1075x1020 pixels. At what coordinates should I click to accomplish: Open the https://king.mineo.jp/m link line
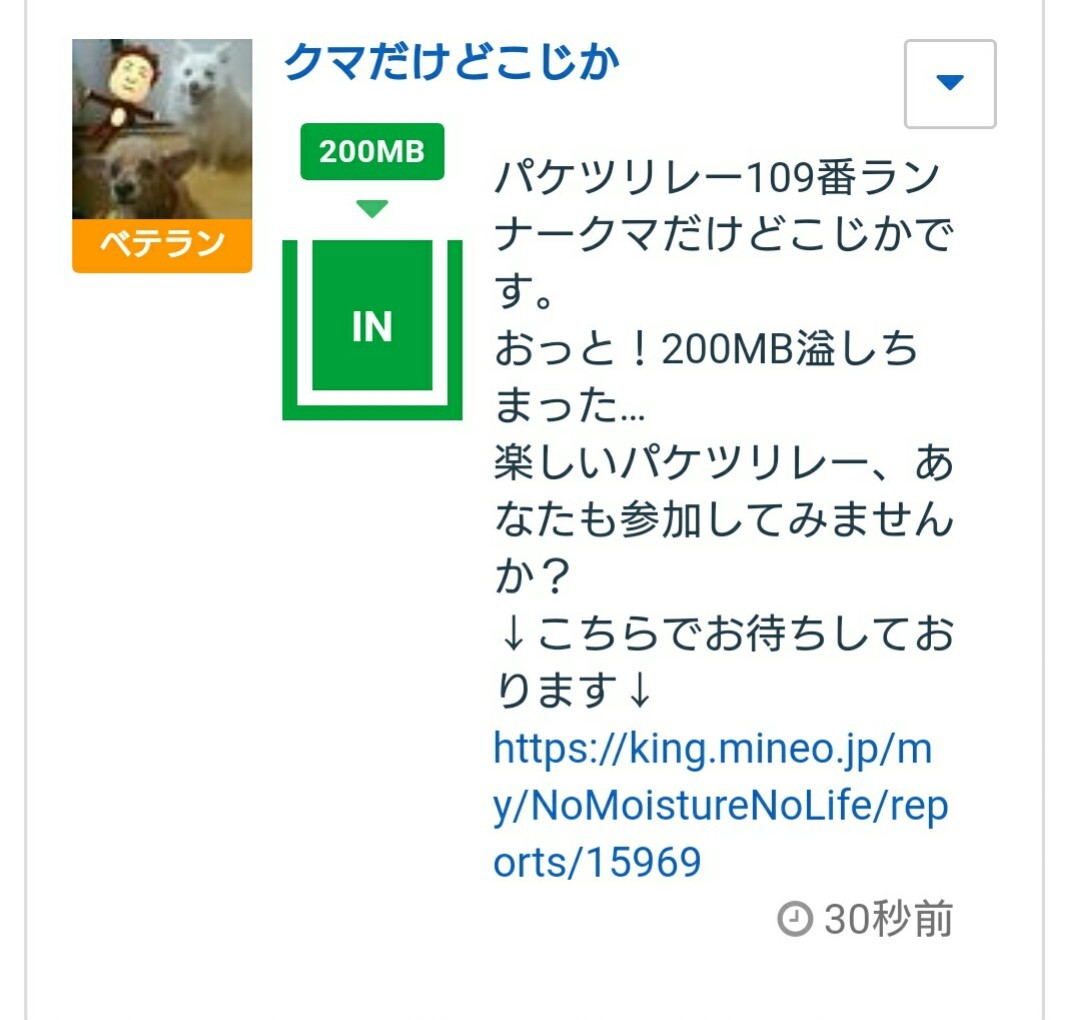pyautogui.click(x=712, y=749)
